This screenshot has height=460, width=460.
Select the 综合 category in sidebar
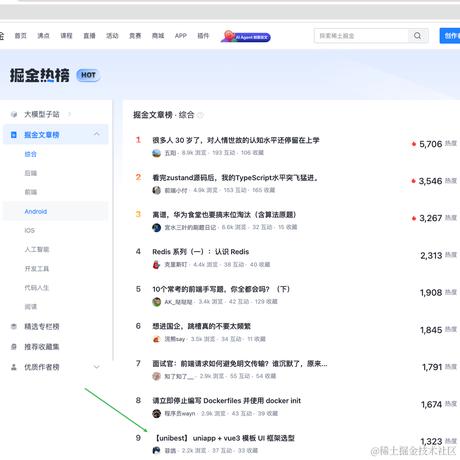[30, 154]
